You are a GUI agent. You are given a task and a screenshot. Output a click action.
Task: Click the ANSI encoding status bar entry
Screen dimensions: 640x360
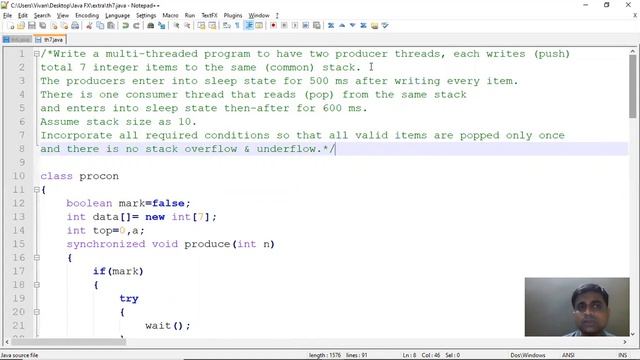click(x=568, y=355)
